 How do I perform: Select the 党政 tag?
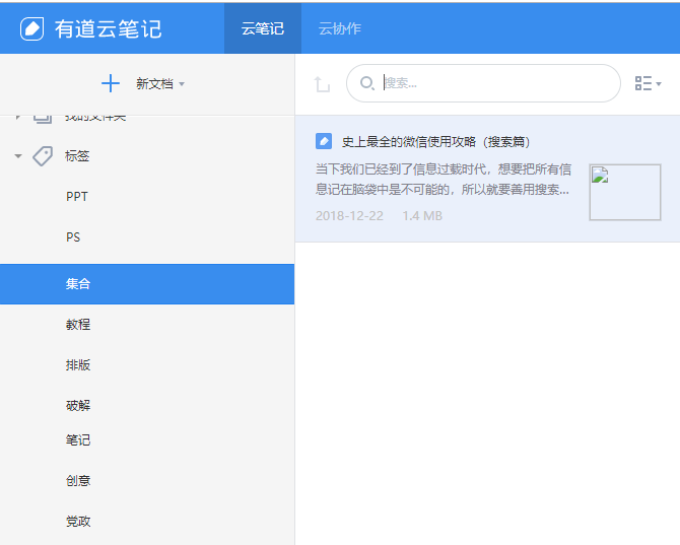click(x=78, y=521)
